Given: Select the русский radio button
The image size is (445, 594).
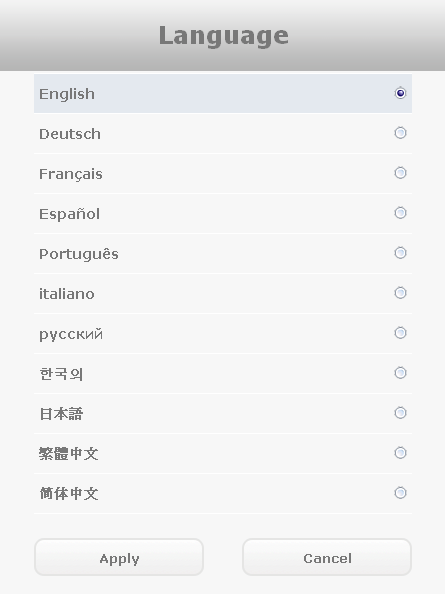Looking at the screenshot, I should [x=400, y=333].
